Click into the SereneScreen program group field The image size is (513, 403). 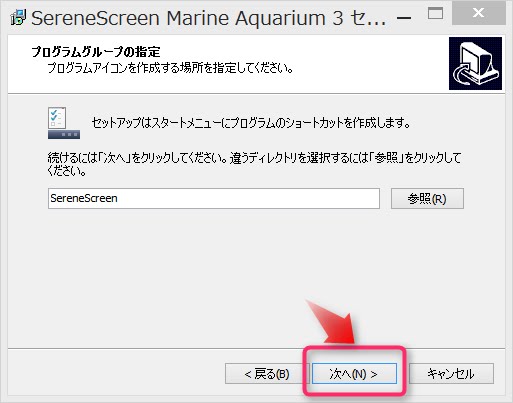coord(214,199)
